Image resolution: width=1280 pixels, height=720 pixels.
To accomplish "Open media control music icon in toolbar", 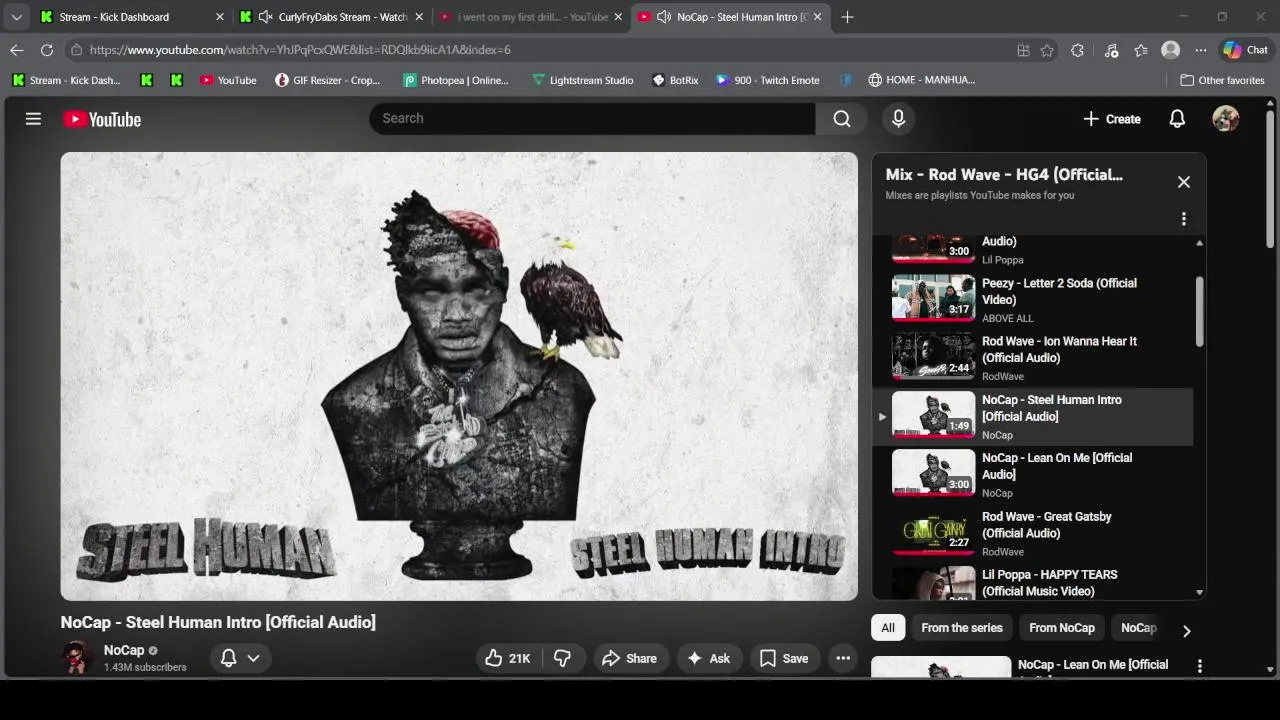I will pos(1111,50).
